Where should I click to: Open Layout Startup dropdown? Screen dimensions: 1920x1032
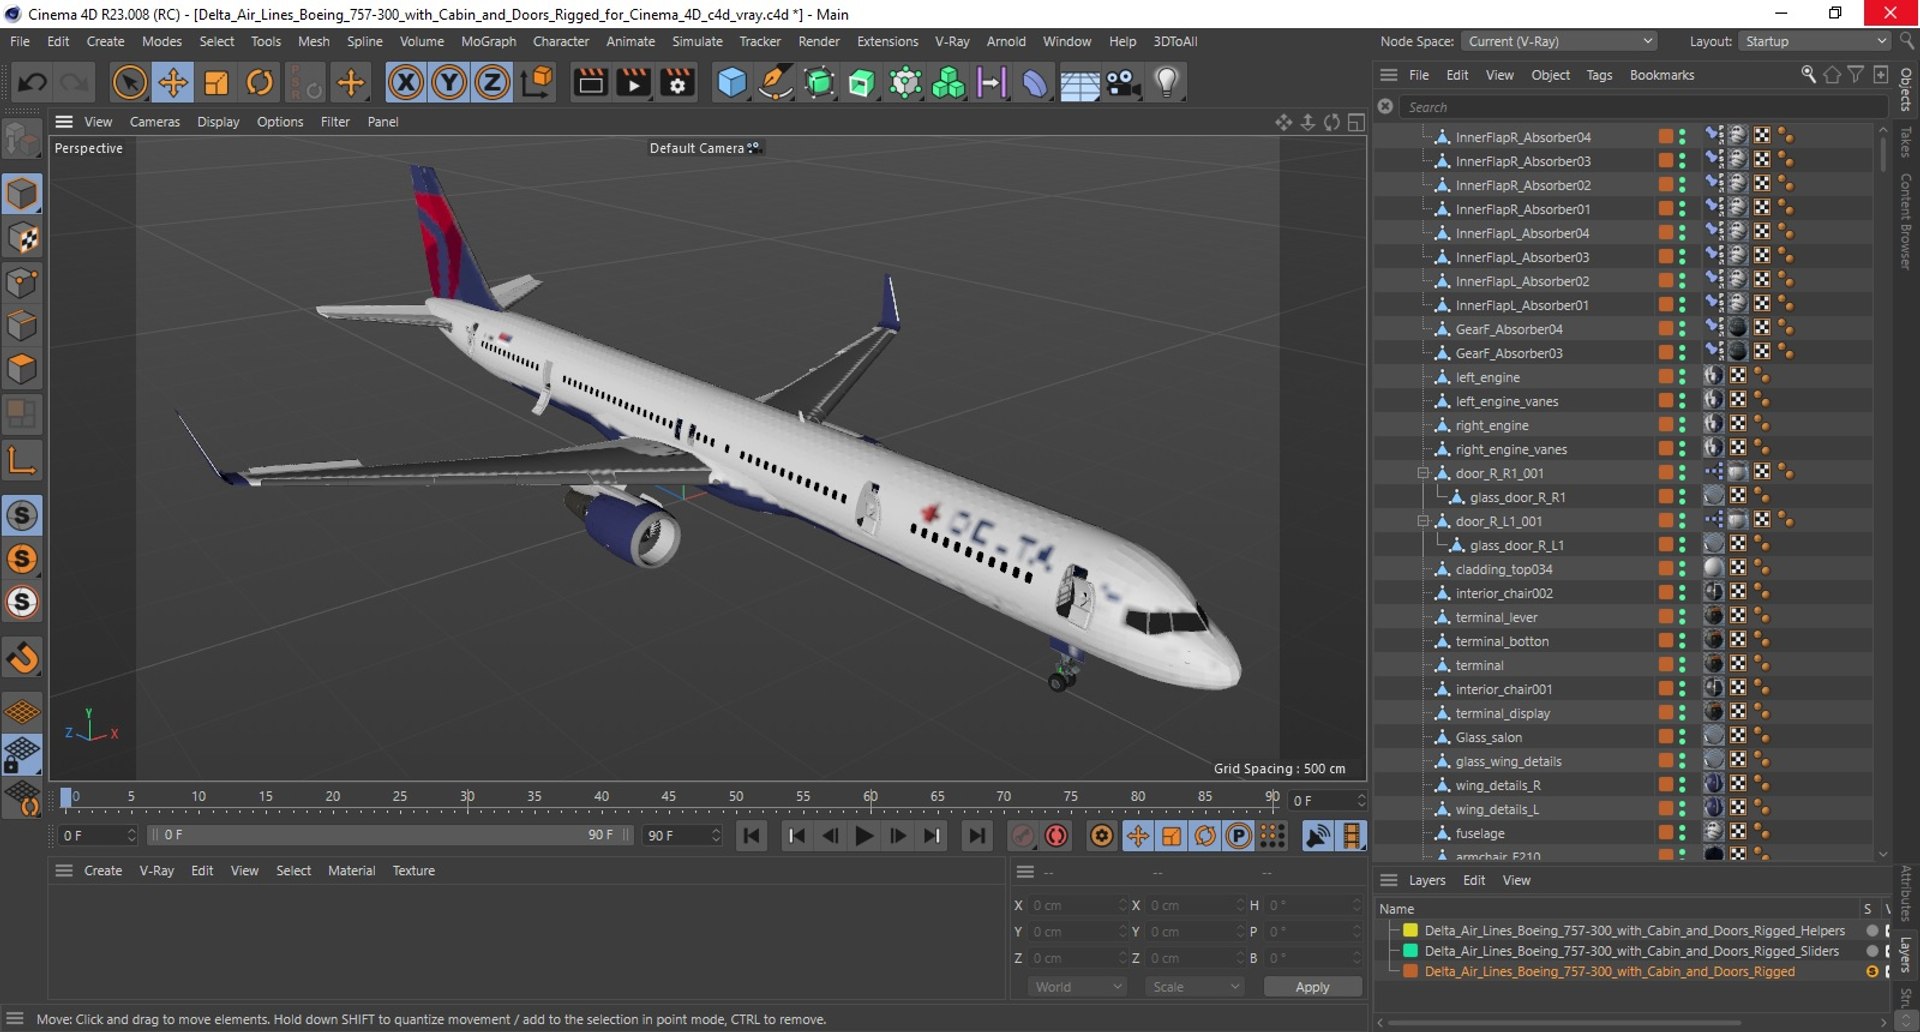1814,41
